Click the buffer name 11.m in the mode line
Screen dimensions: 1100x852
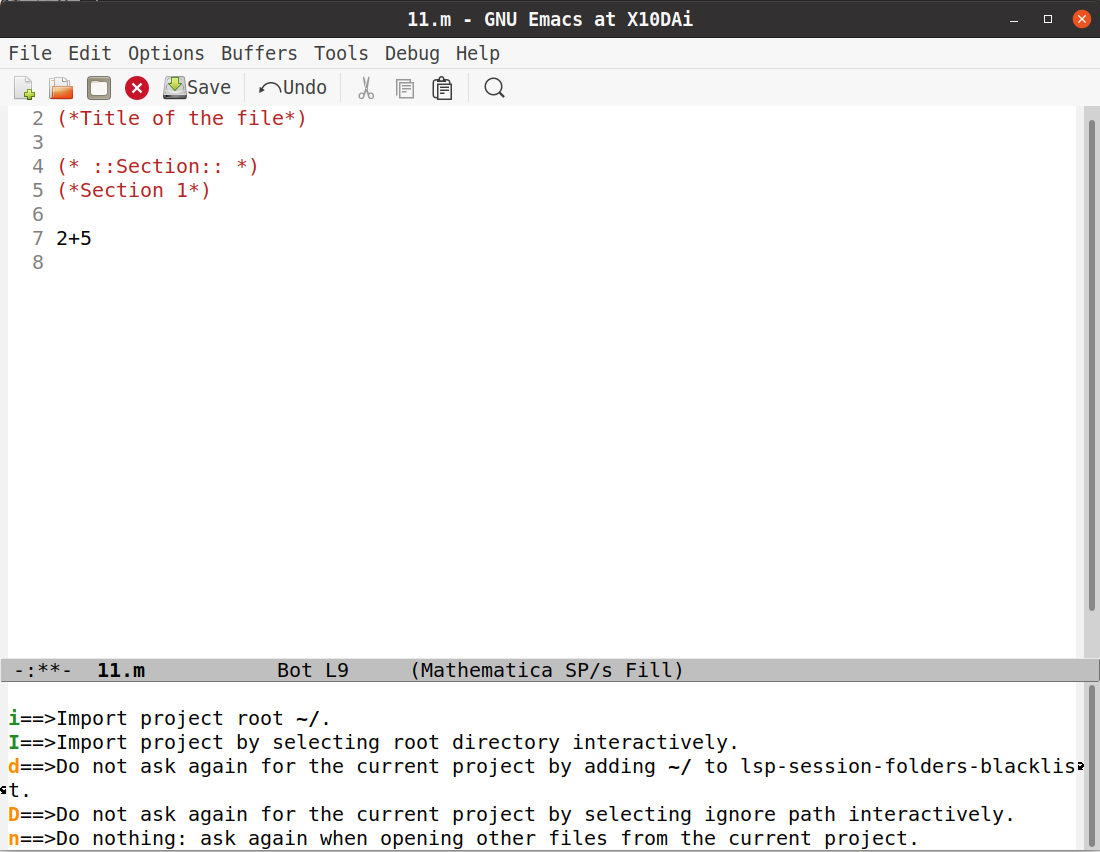tap(120, 670)
